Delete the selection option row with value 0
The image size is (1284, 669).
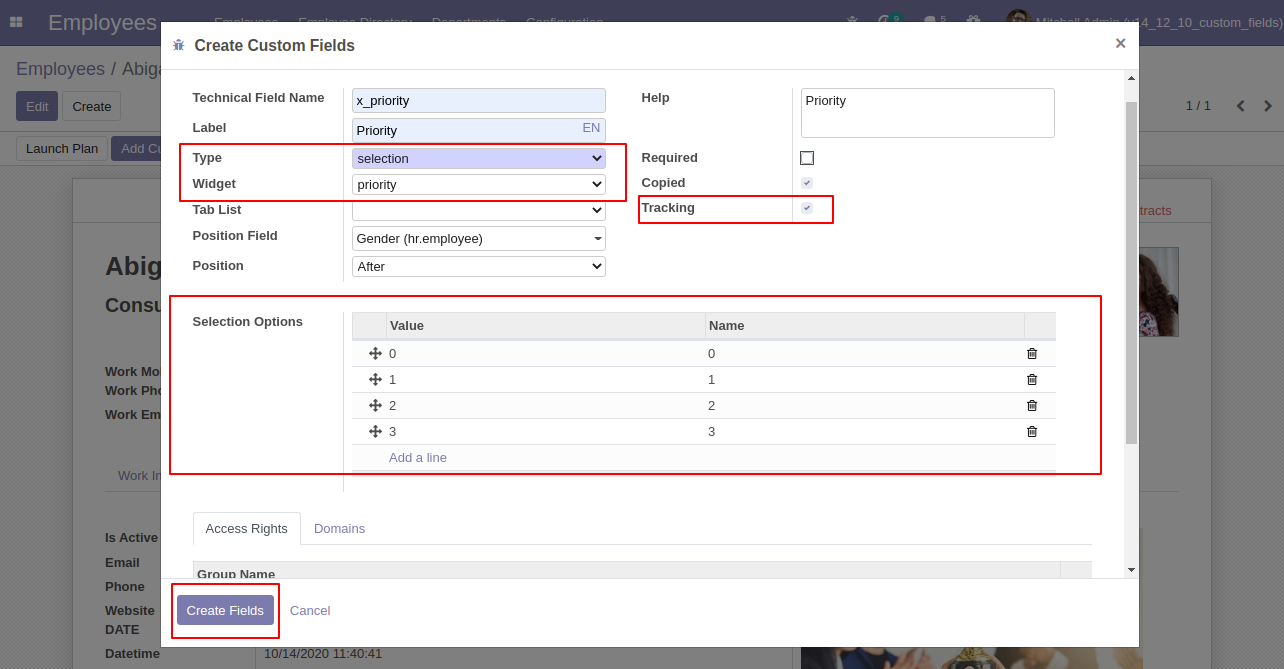[x=1032, y=354]
